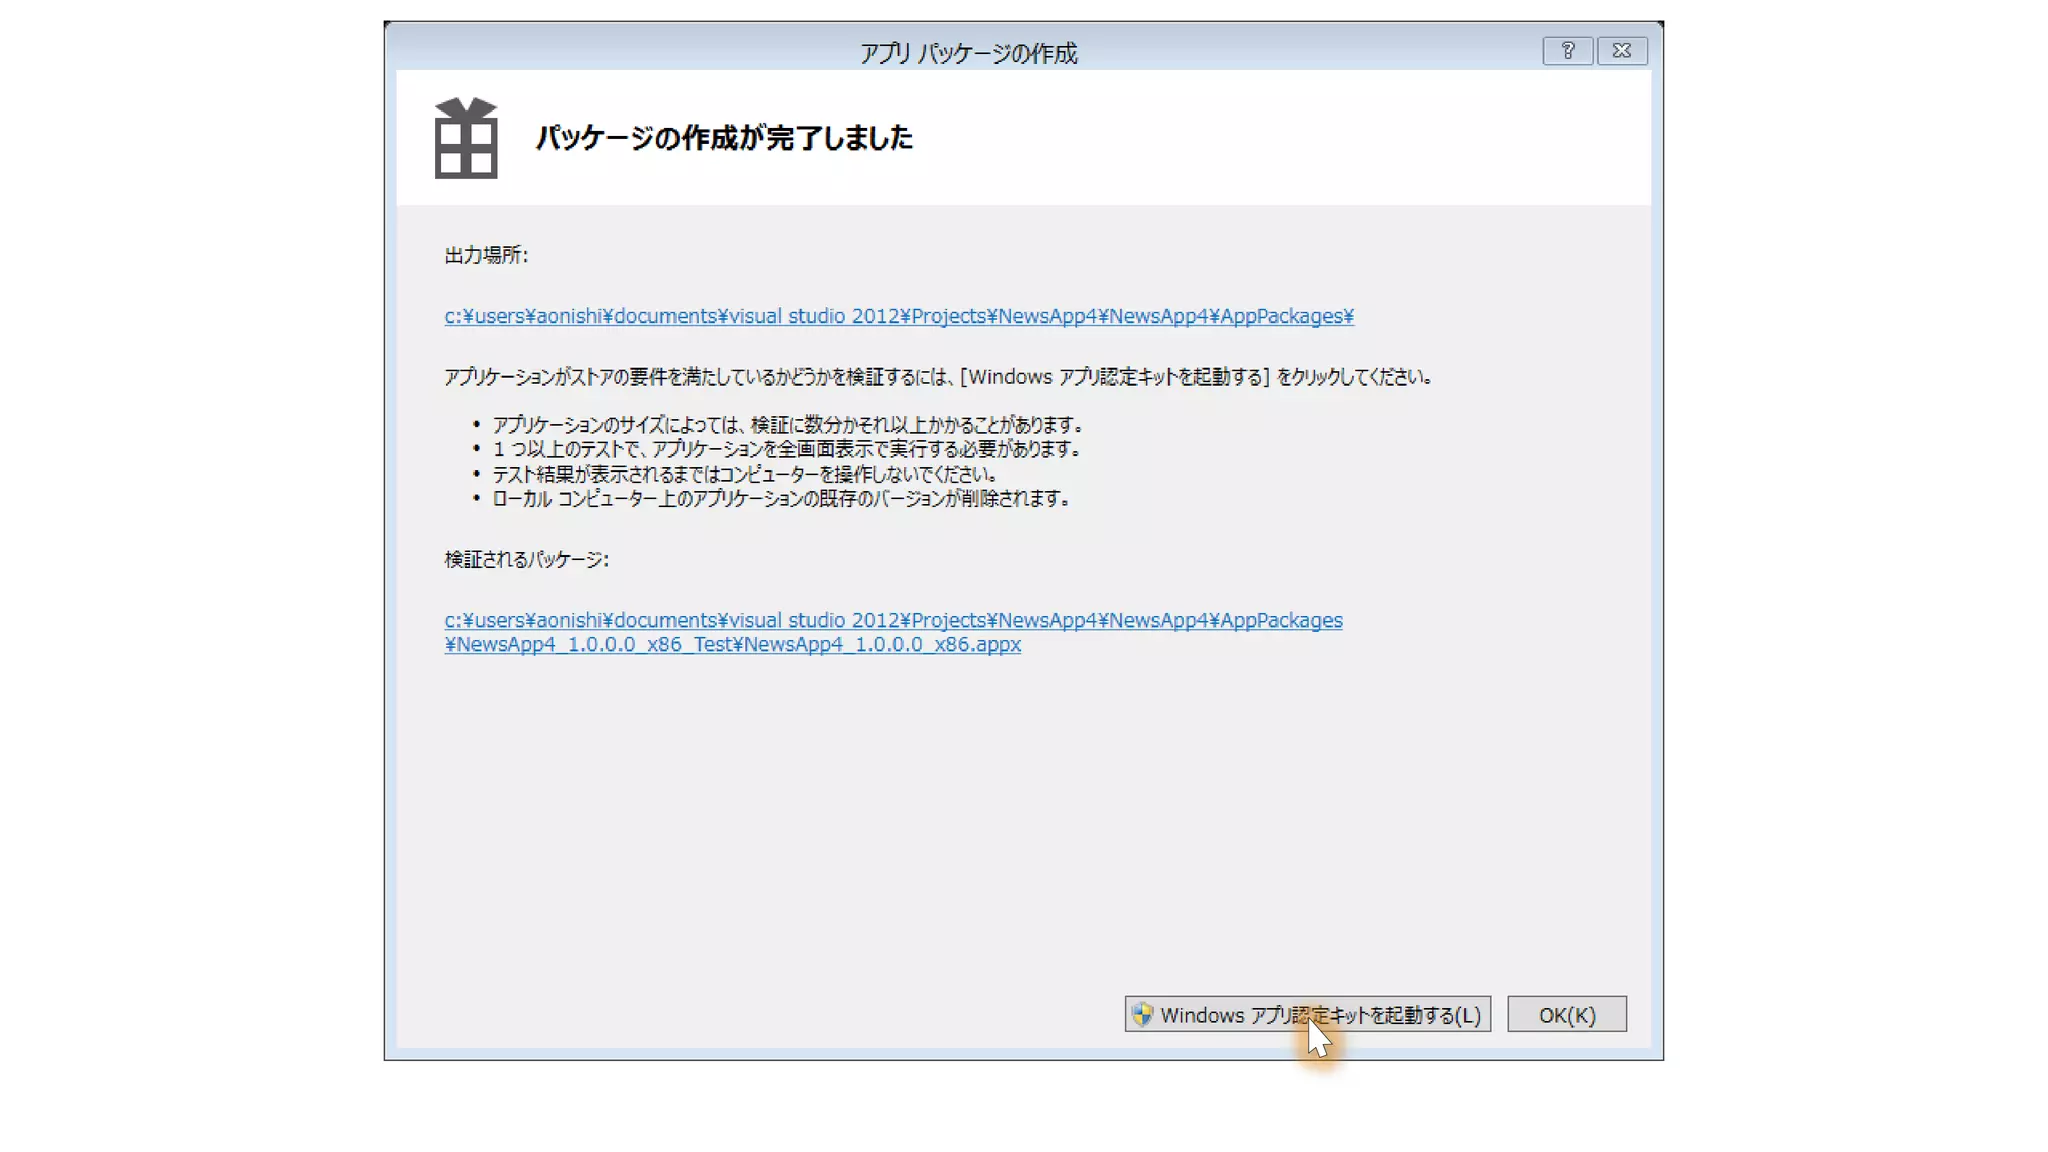Click the NewsApp4_1.0.0.0_x86_Test folder portion of link
The height and width of the screenshot is (1152, 2048).
[x=595, y=645]
